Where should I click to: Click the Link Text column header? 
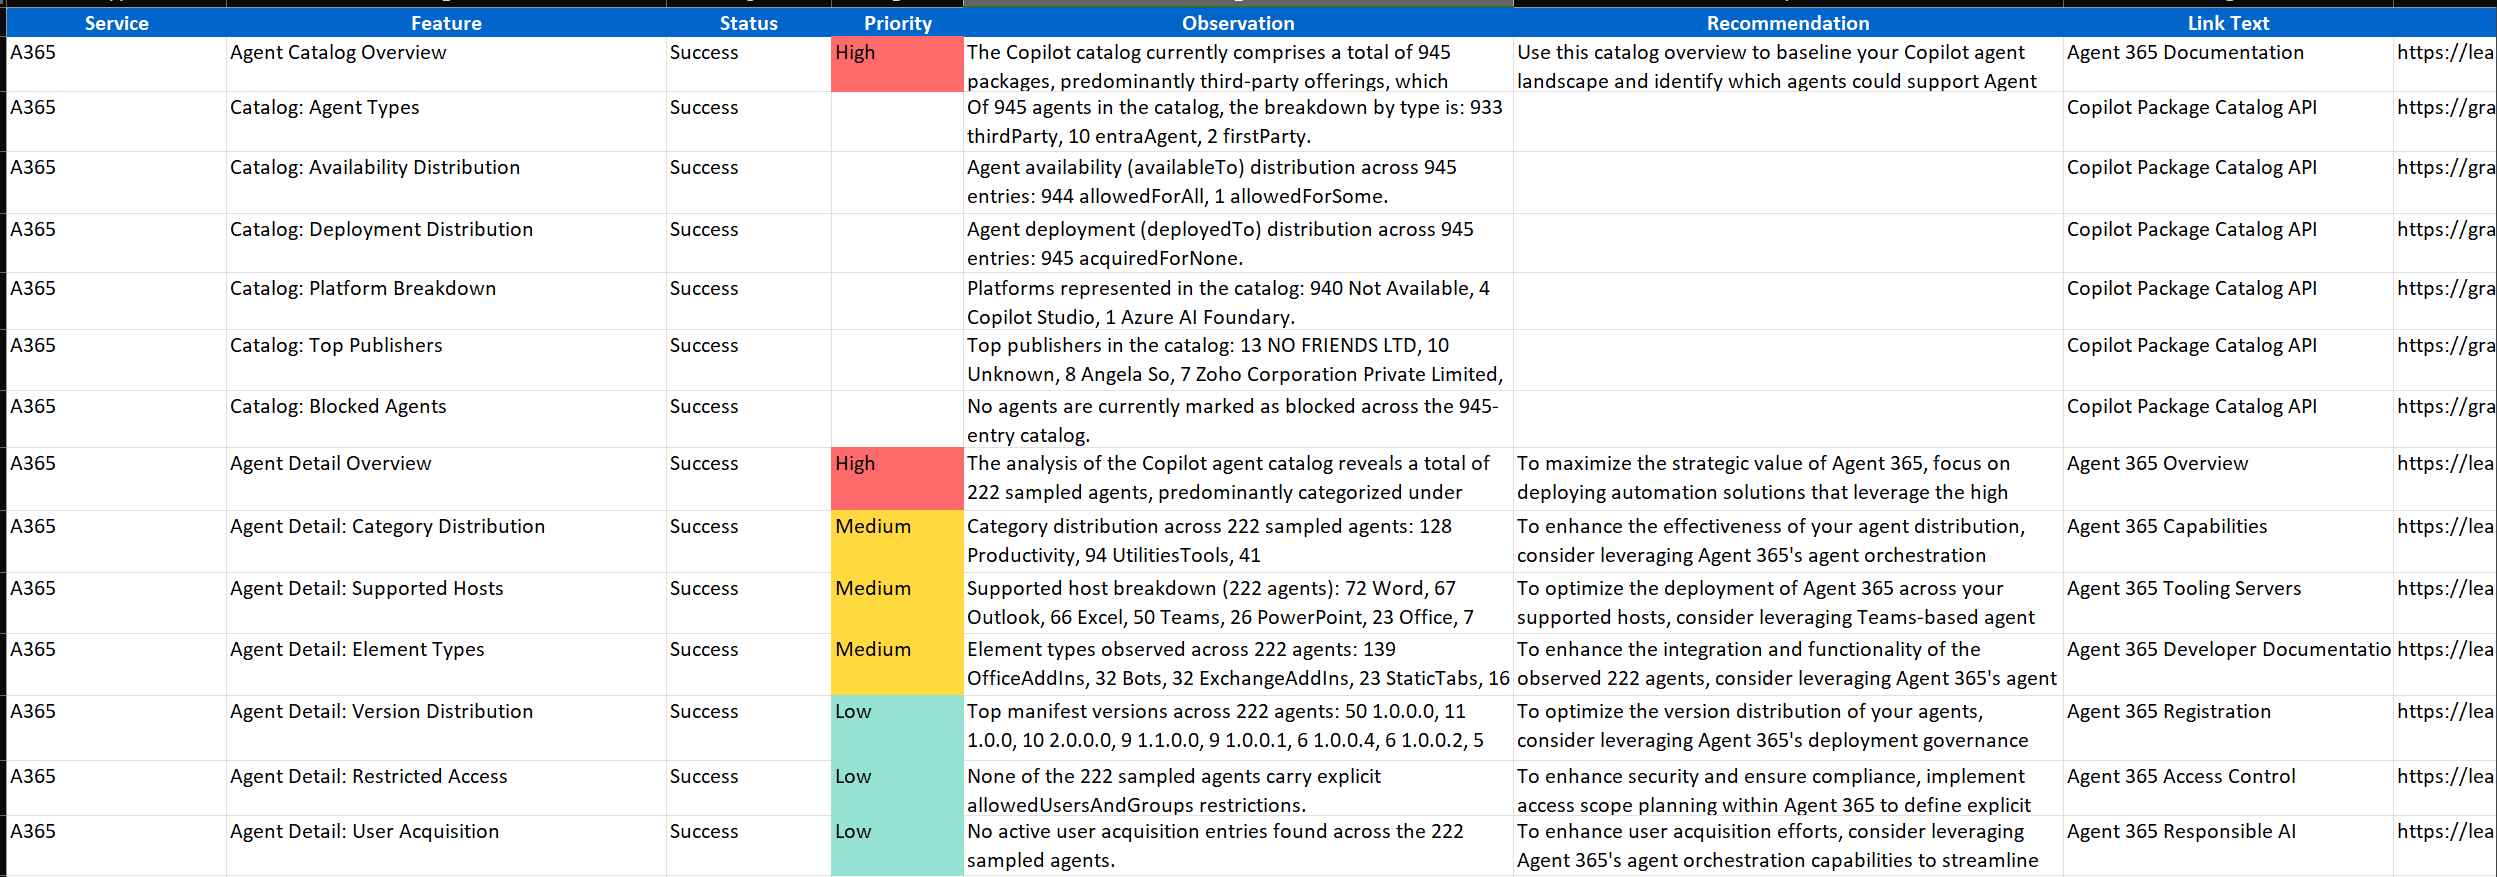coord(2228,23)
